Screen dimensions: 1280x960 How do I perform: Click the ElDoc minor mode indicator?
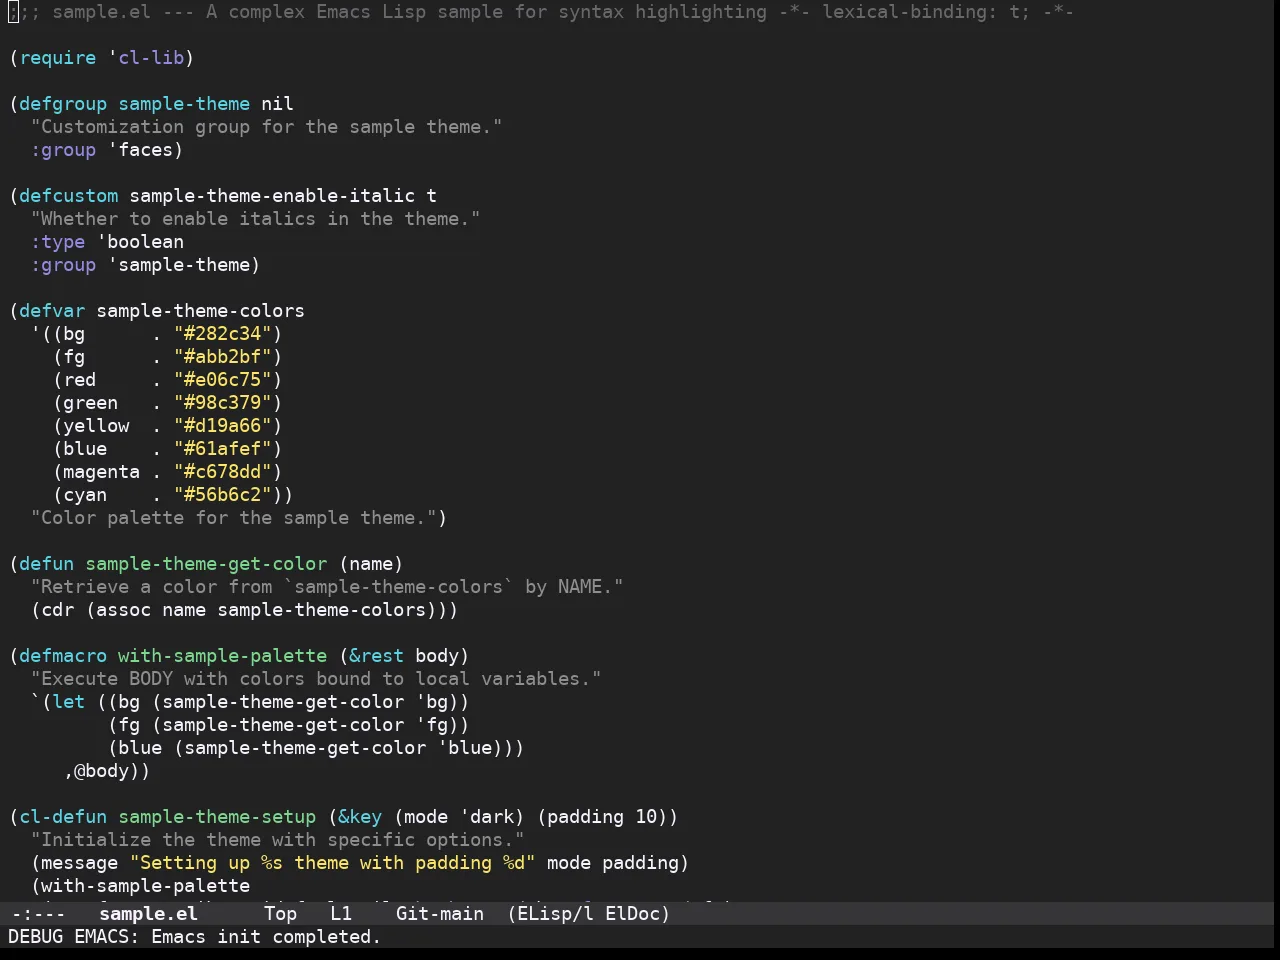tap(638, 913)
